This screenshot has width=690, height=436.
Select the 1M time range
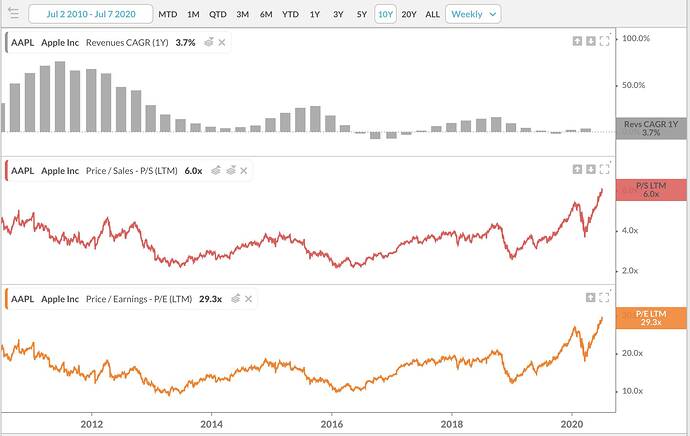[193, 14]
